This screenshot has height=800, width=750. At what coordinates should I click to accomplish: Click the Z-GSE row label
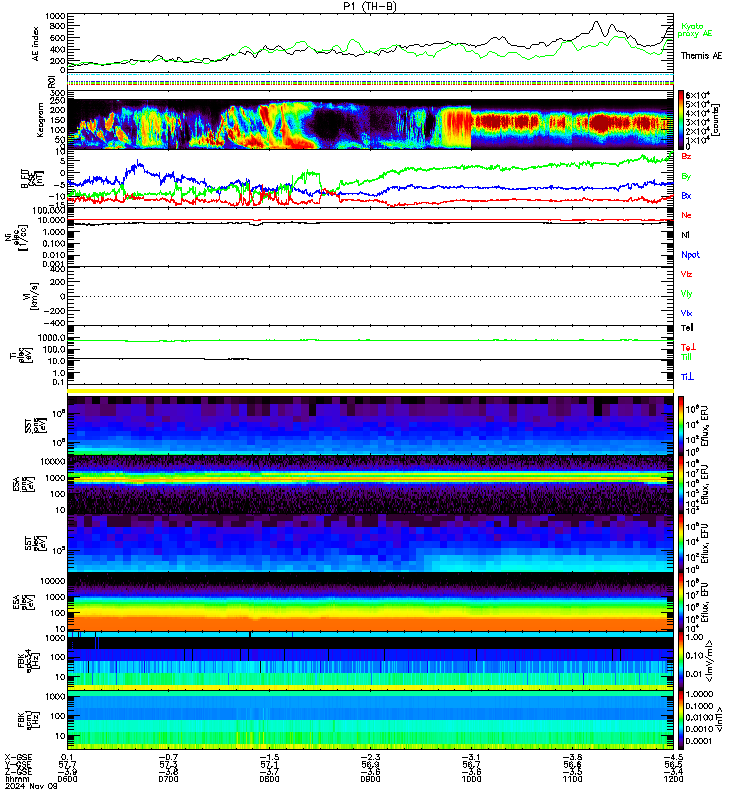(18, 772)
